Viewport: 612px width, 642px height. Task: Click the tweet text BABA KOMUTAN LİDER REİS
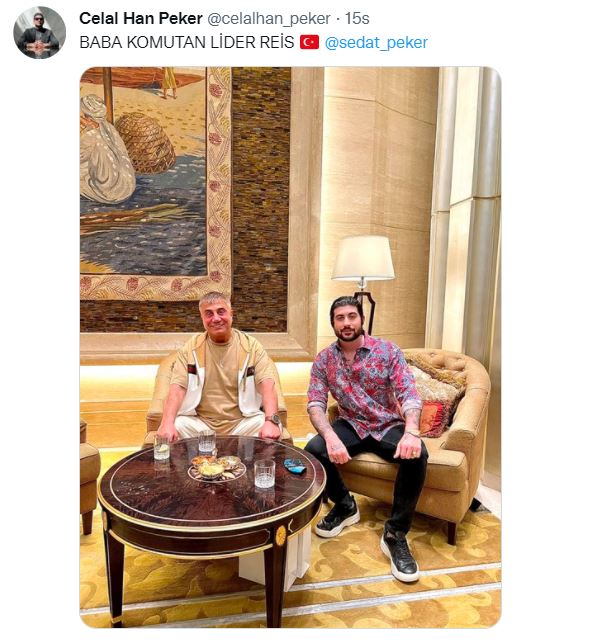pos(187,43)
